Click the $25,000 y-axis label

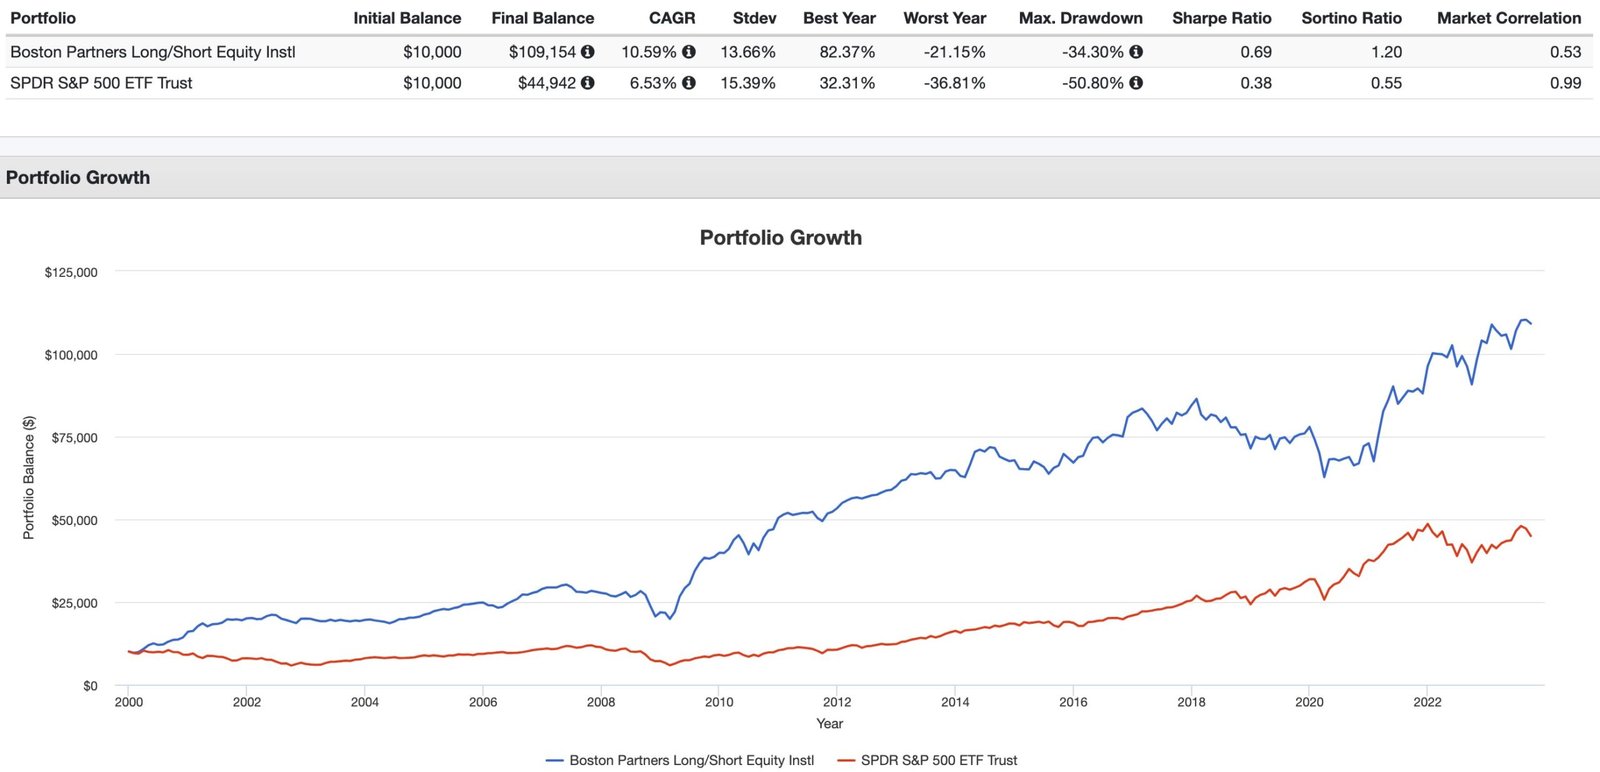tap(75, 603)
